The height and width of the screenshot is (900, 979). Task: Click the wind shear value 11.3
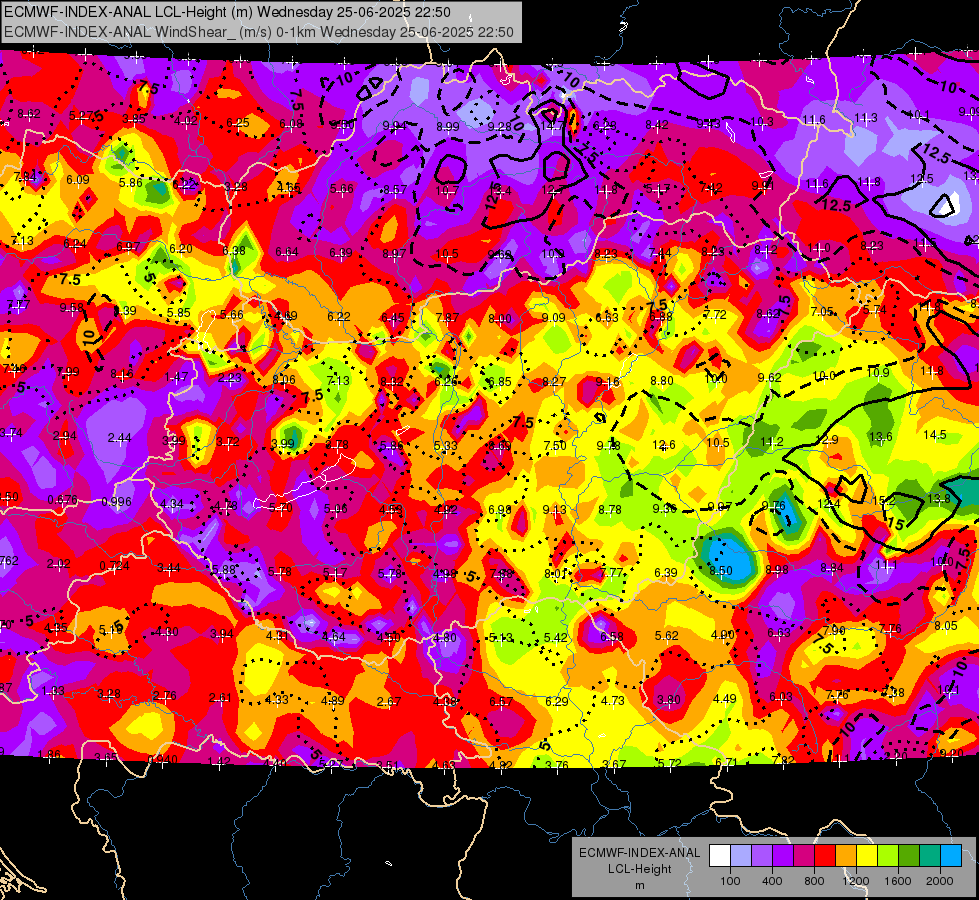point(866,117)
